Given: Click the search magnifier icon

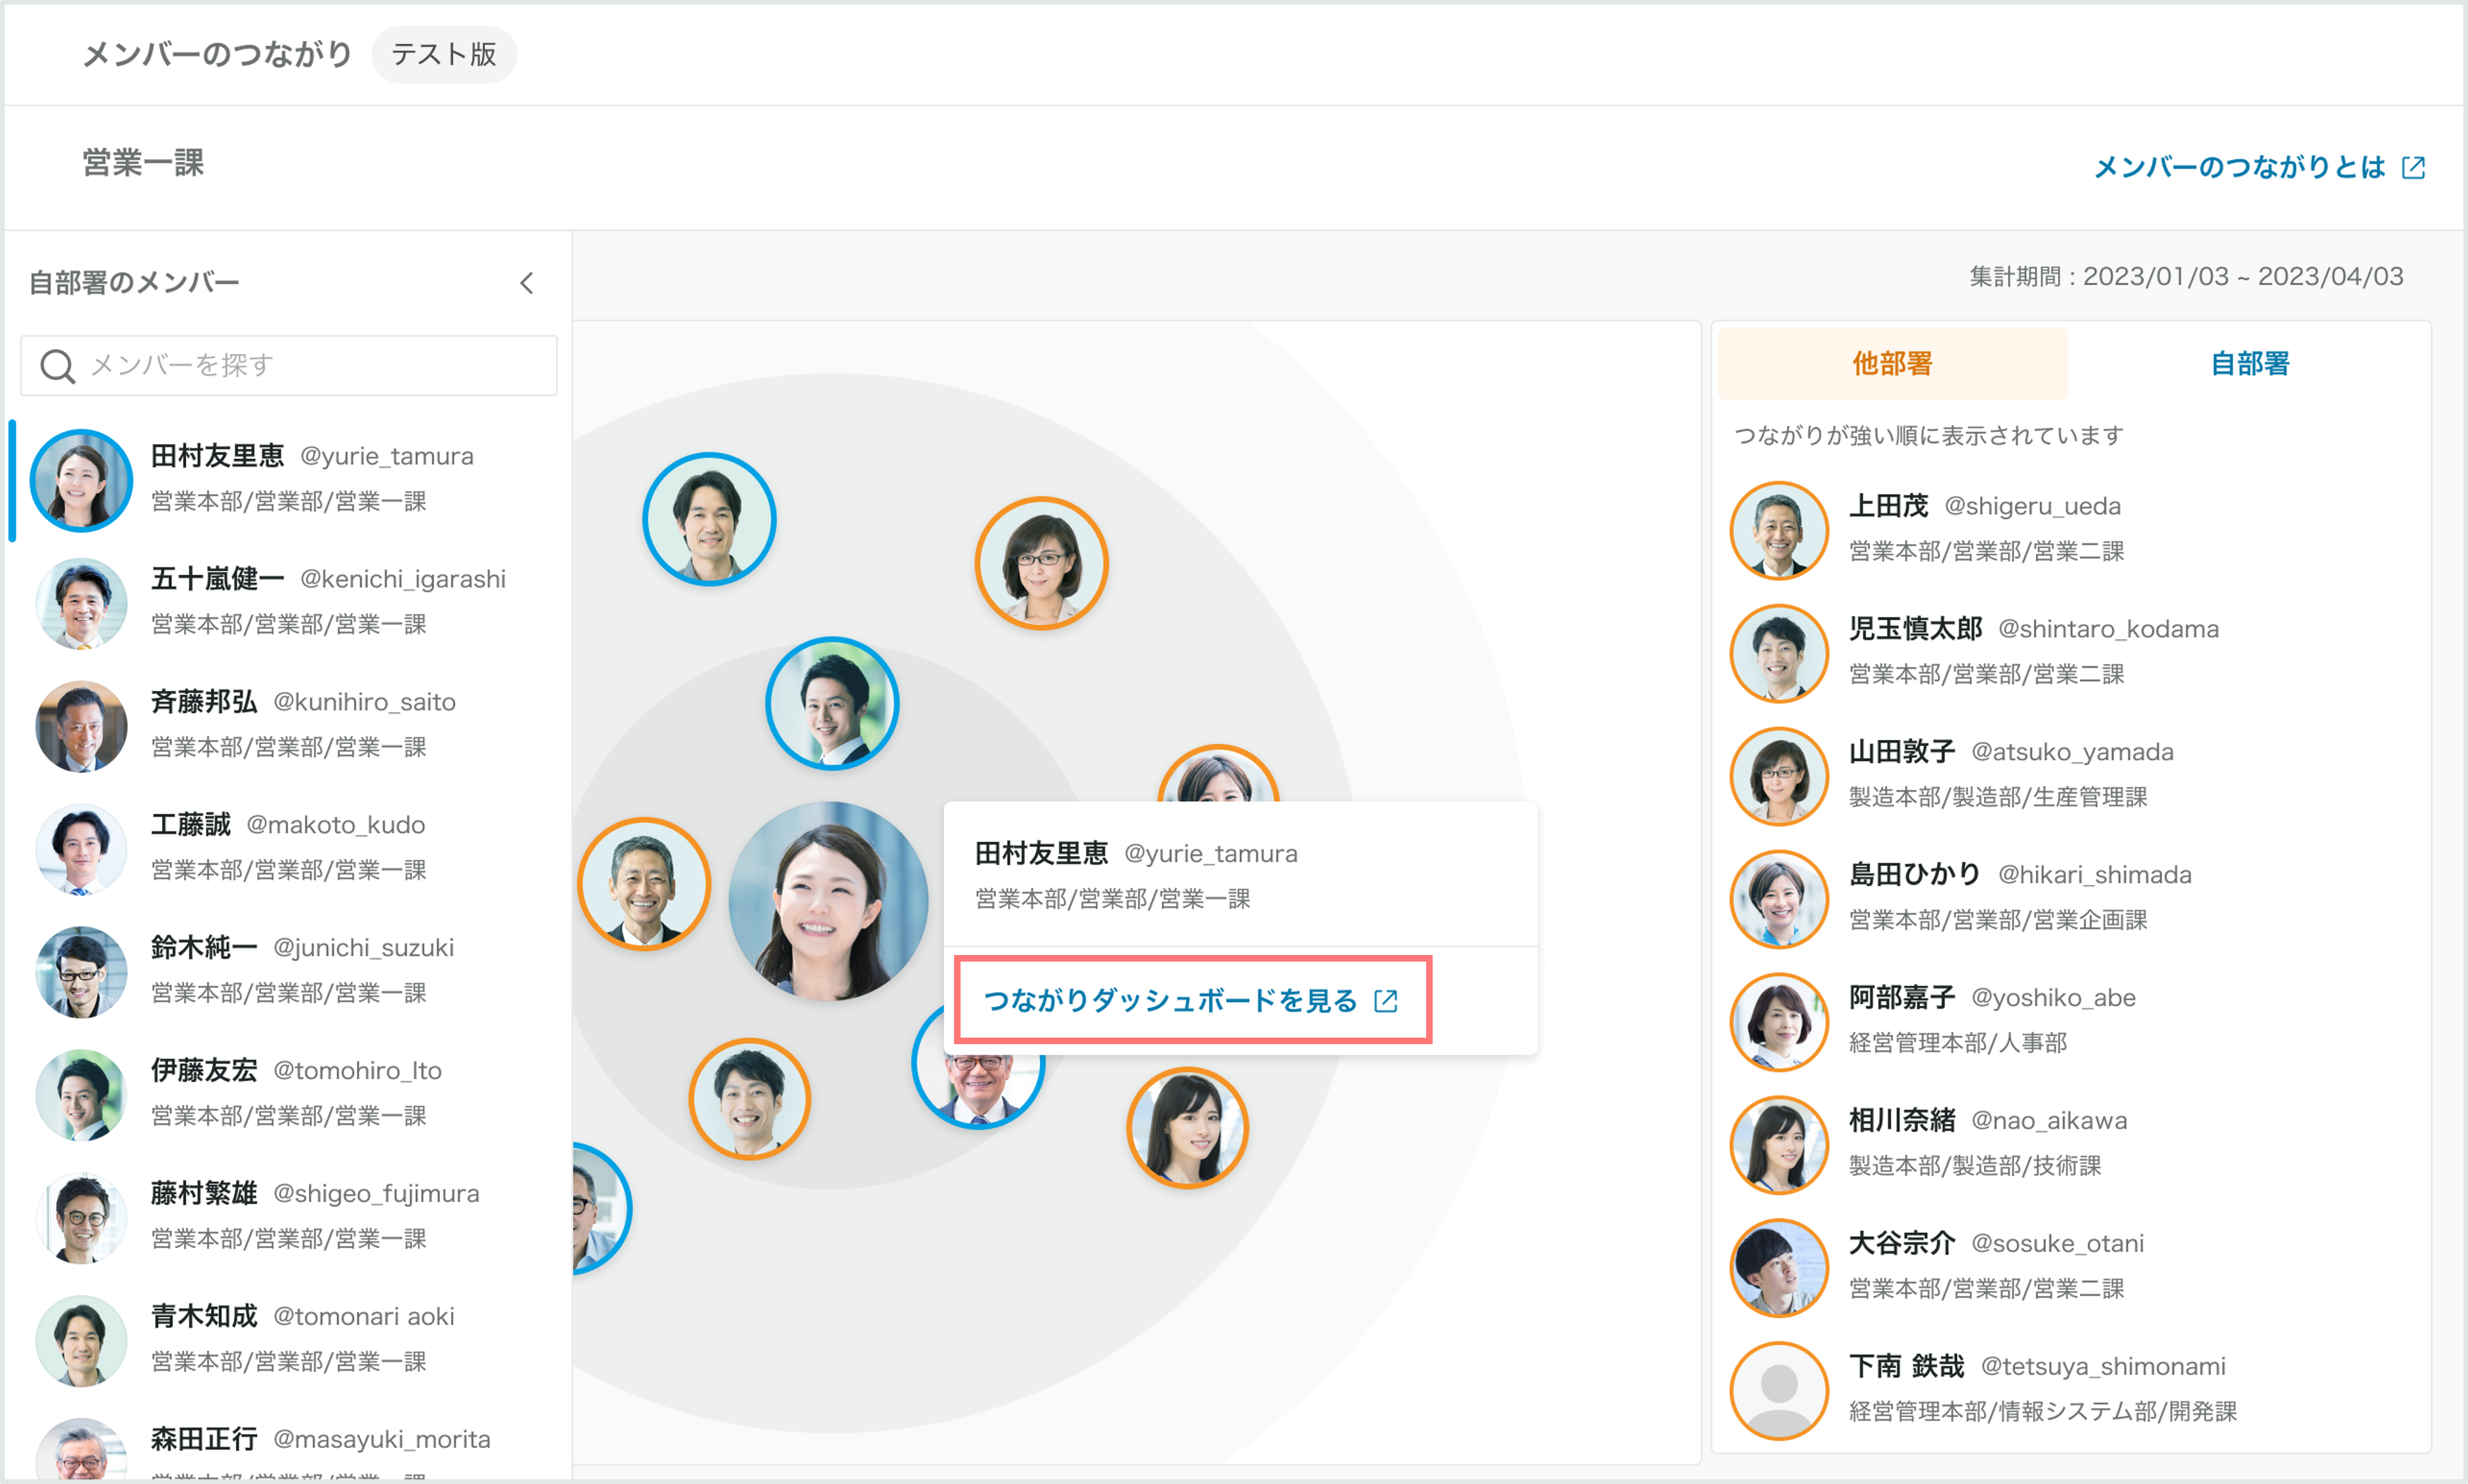Looking at the screenshot, I should pyautogui.click(x=57, y=366).
